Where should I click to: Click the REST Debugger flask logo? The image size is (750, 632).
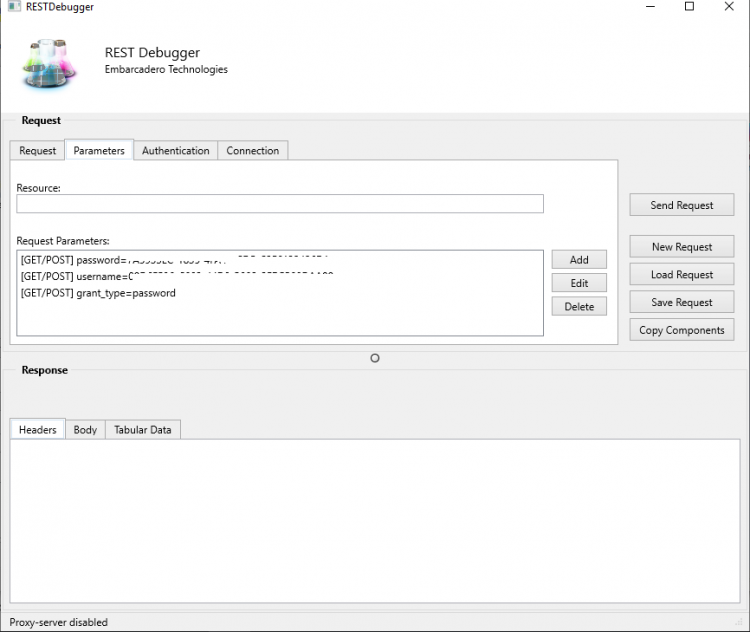pos(49,63)
